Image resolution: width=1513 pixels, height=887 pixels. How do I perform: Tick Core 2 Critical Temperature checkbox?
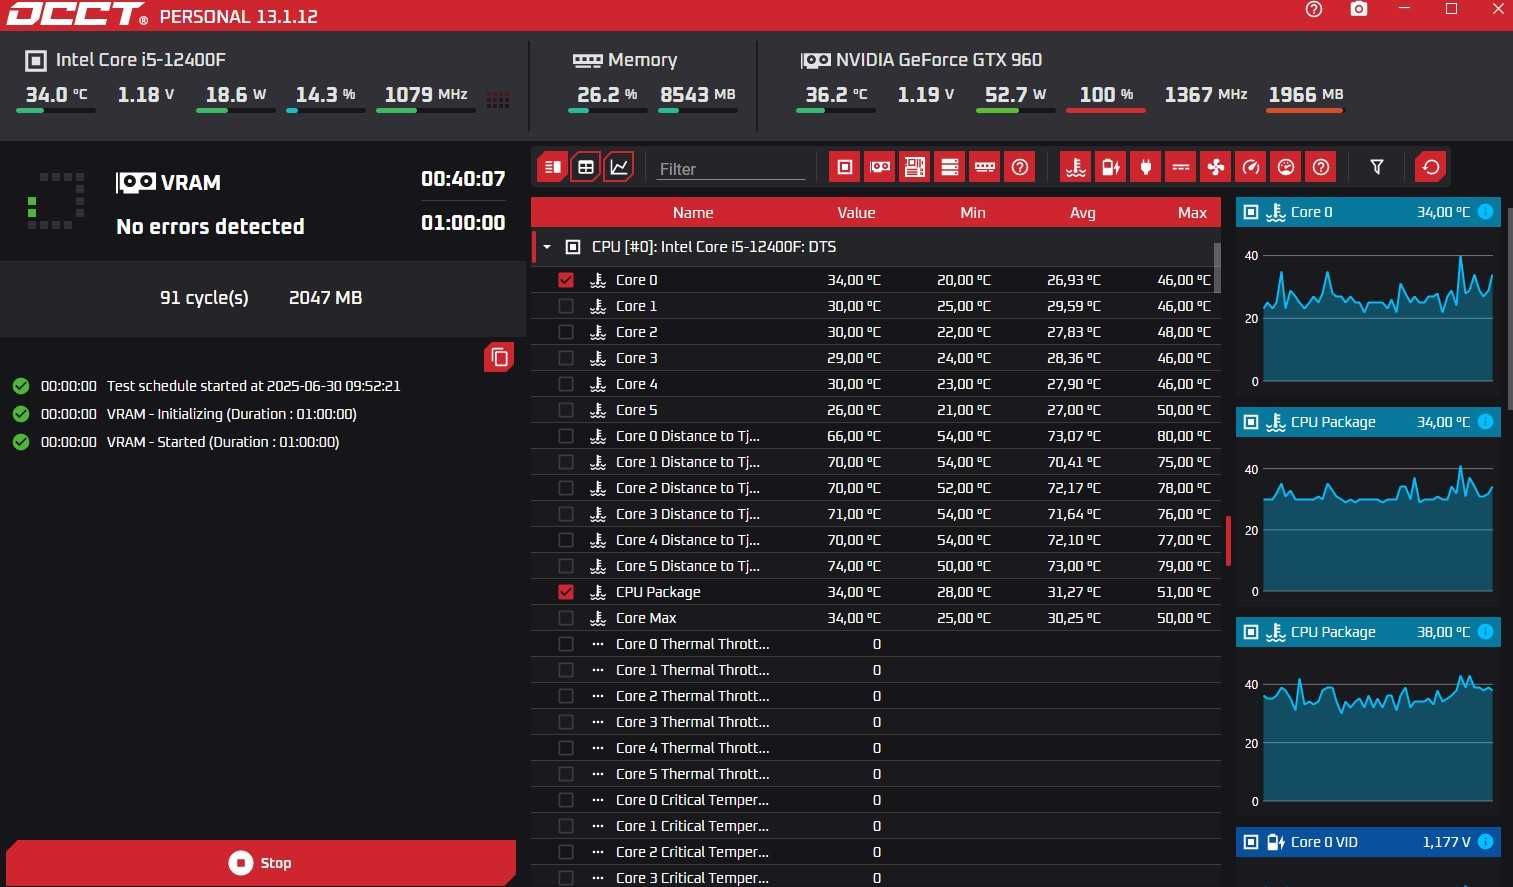(566, 852)
